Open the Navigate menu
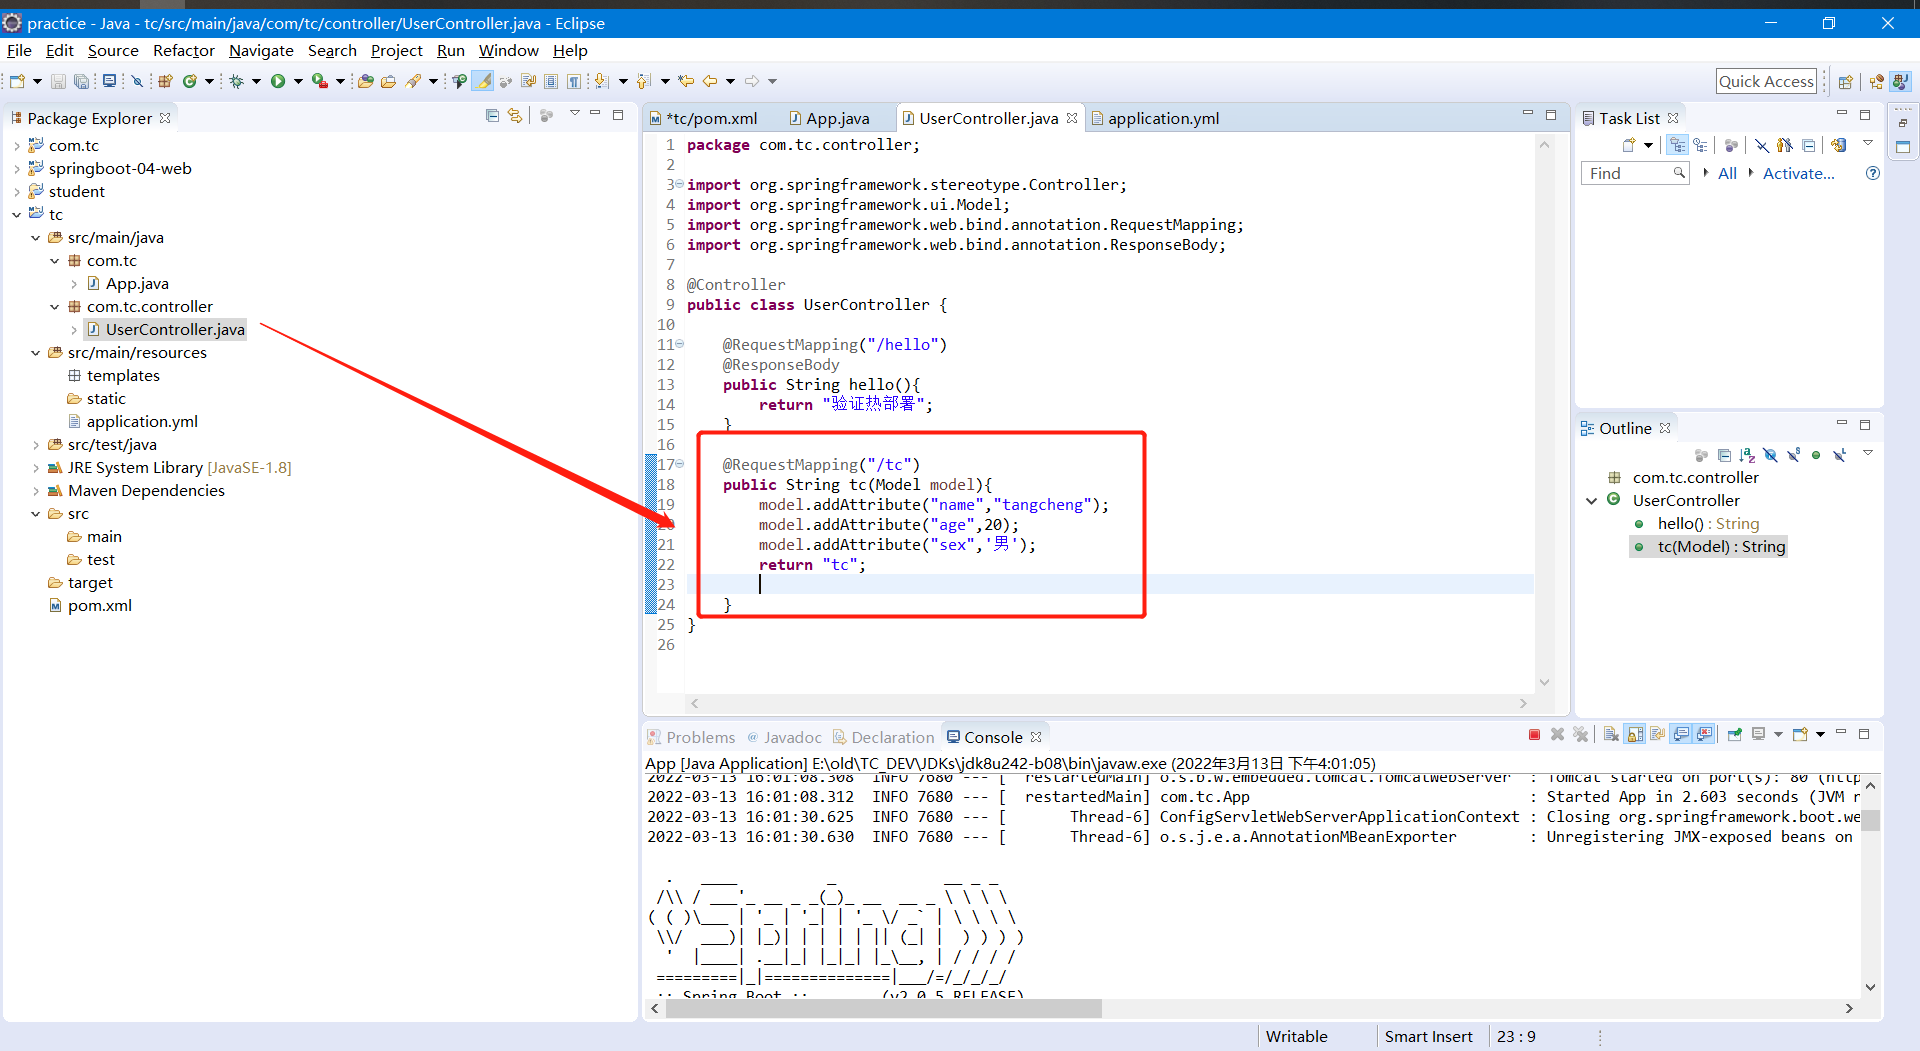 [261, 50]
